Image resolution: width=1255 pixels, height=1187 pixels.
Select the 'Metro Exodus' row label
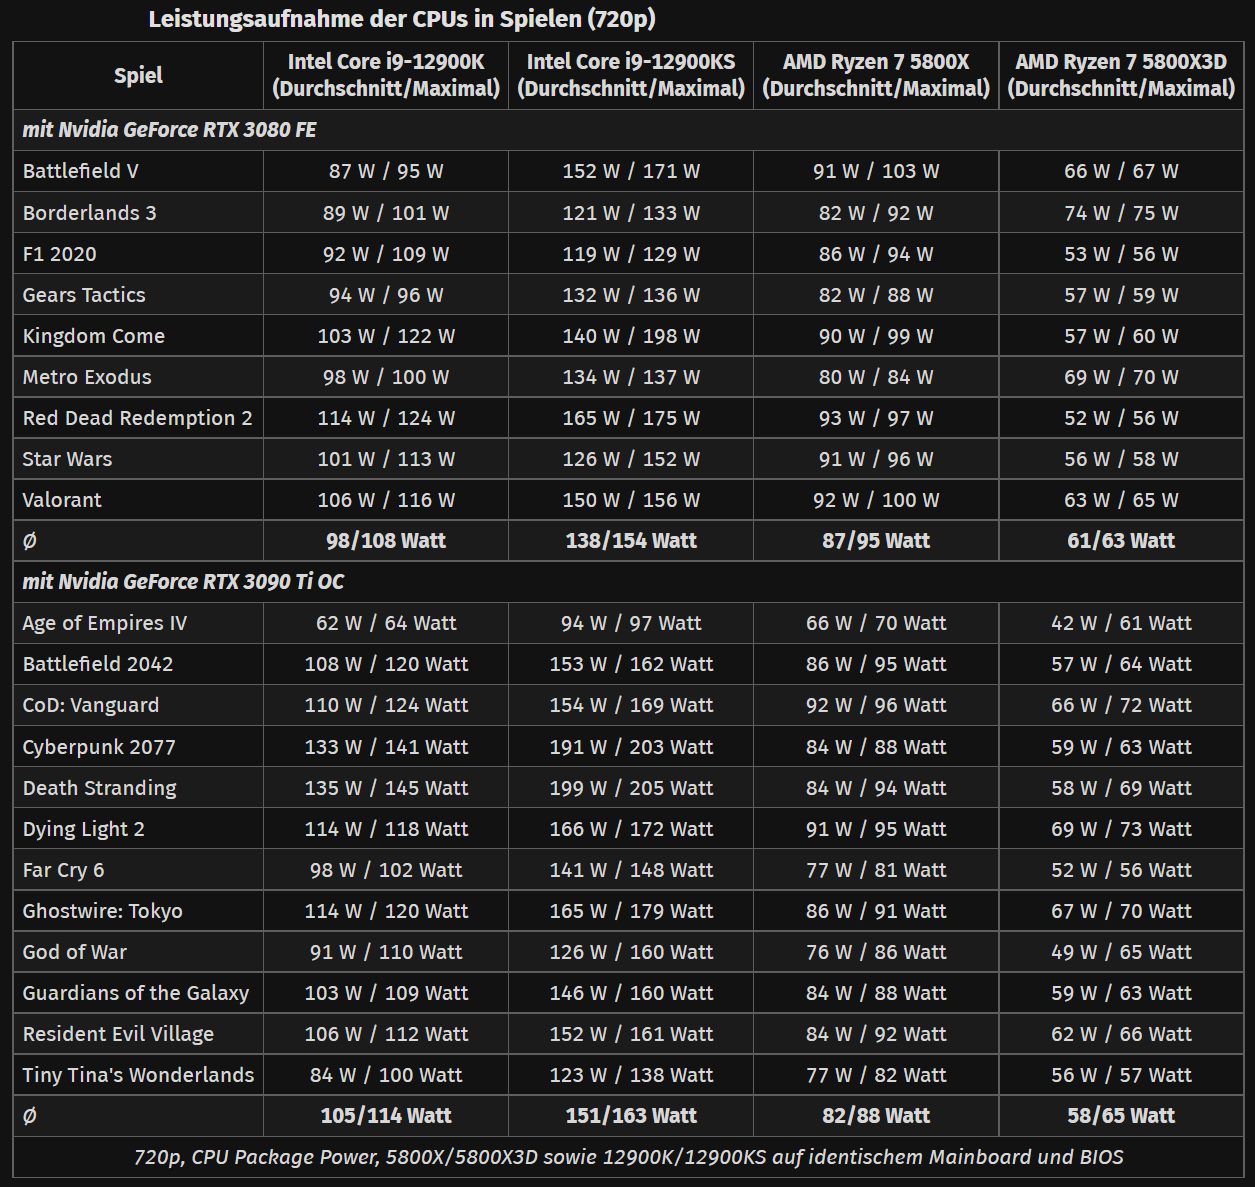point(87,377)
